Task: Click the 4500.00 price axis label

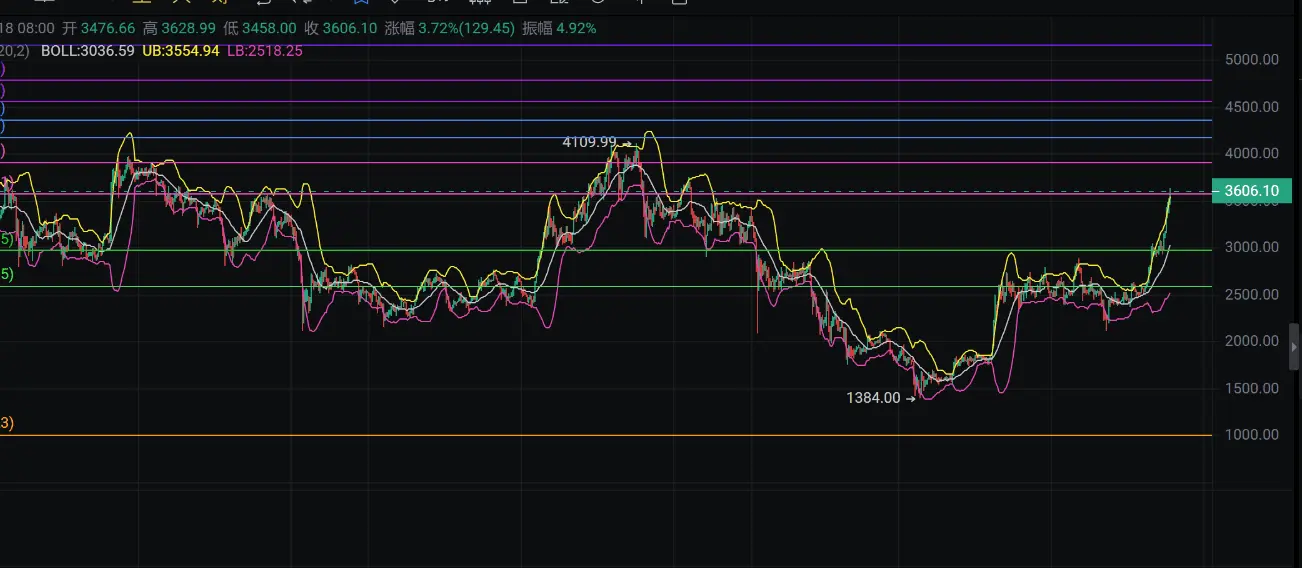Action: click(x=1251, y=106)
